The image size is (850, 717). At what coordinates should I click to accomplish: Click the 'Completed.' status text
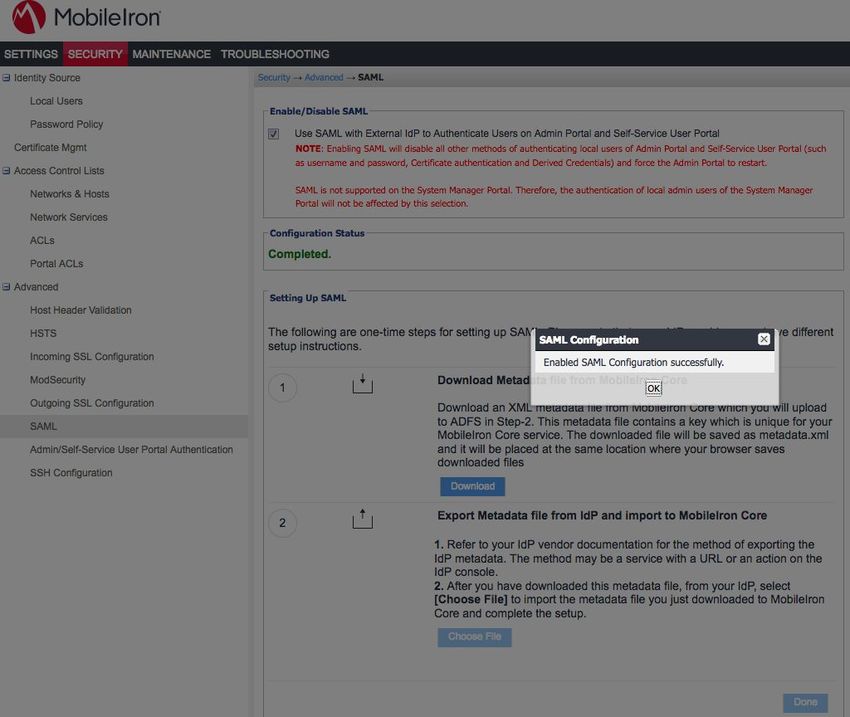click(x=300, y=254)
